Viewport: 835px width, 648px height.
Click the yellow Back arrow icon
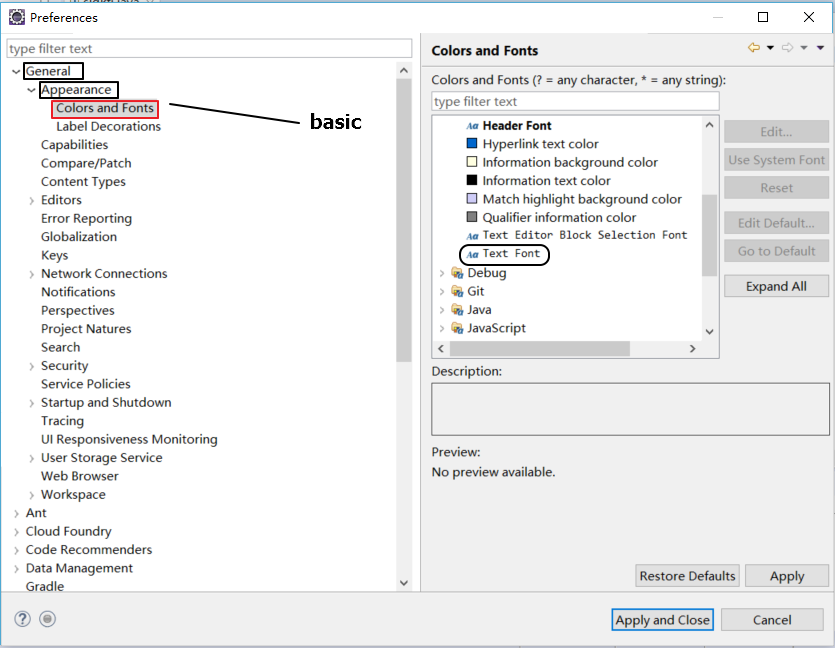[753, 48]
